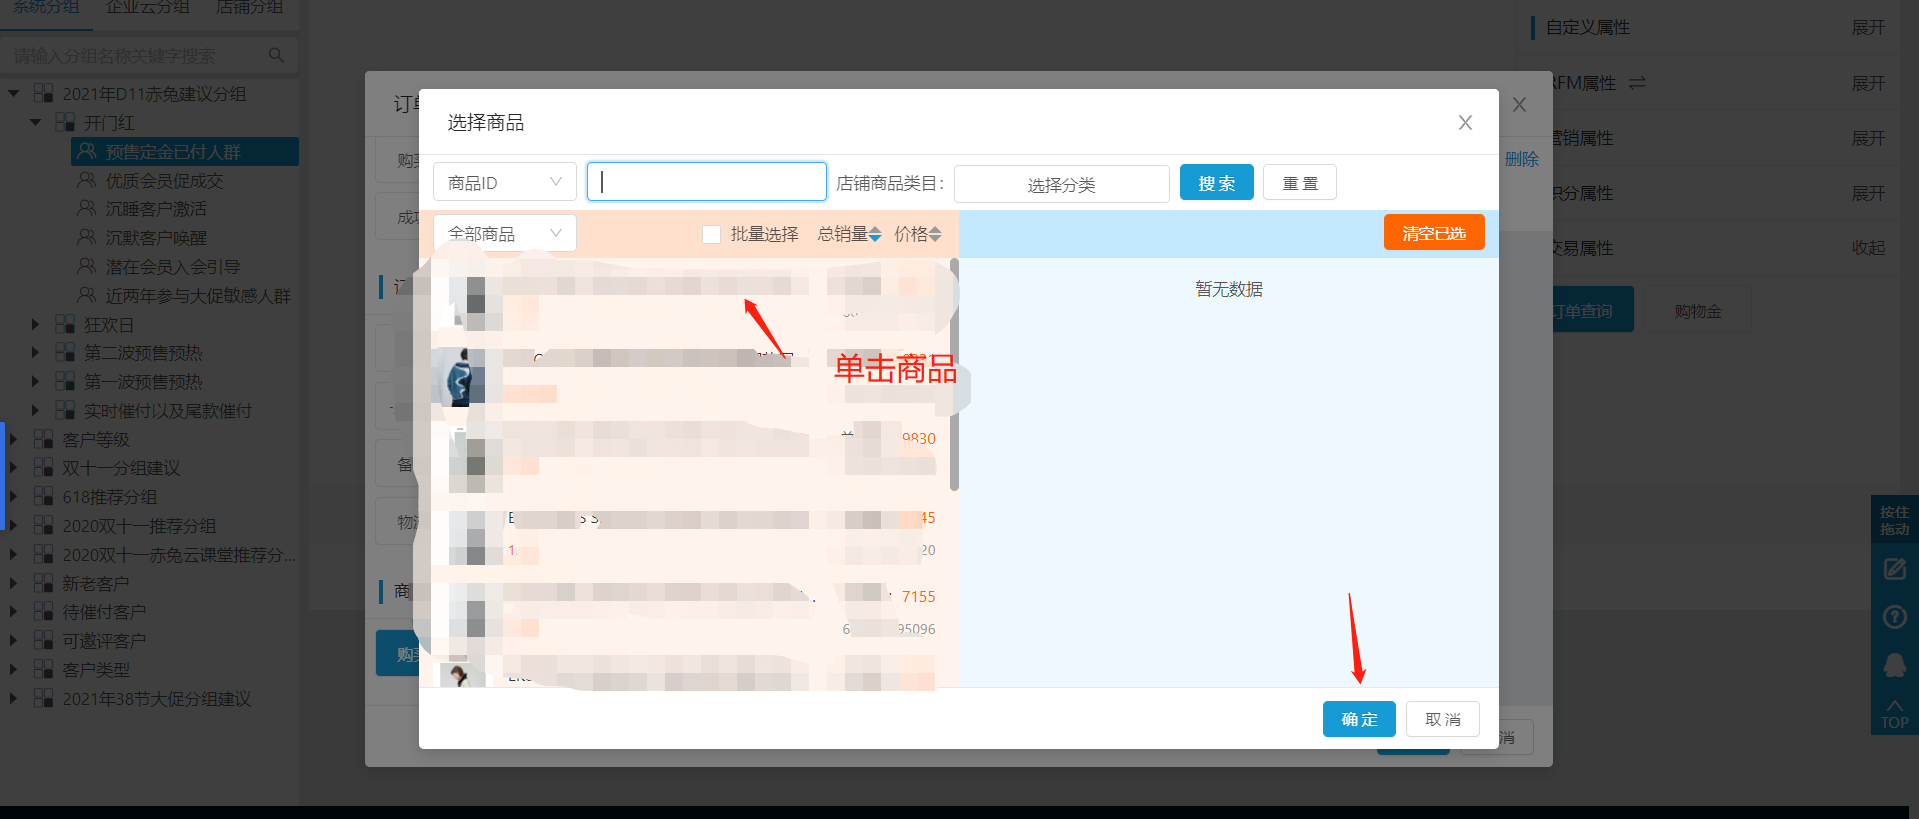This screenshot has height=819, width=1919.
Task: Select the 优质会员促成交 group item
Action: coord(164,180)
